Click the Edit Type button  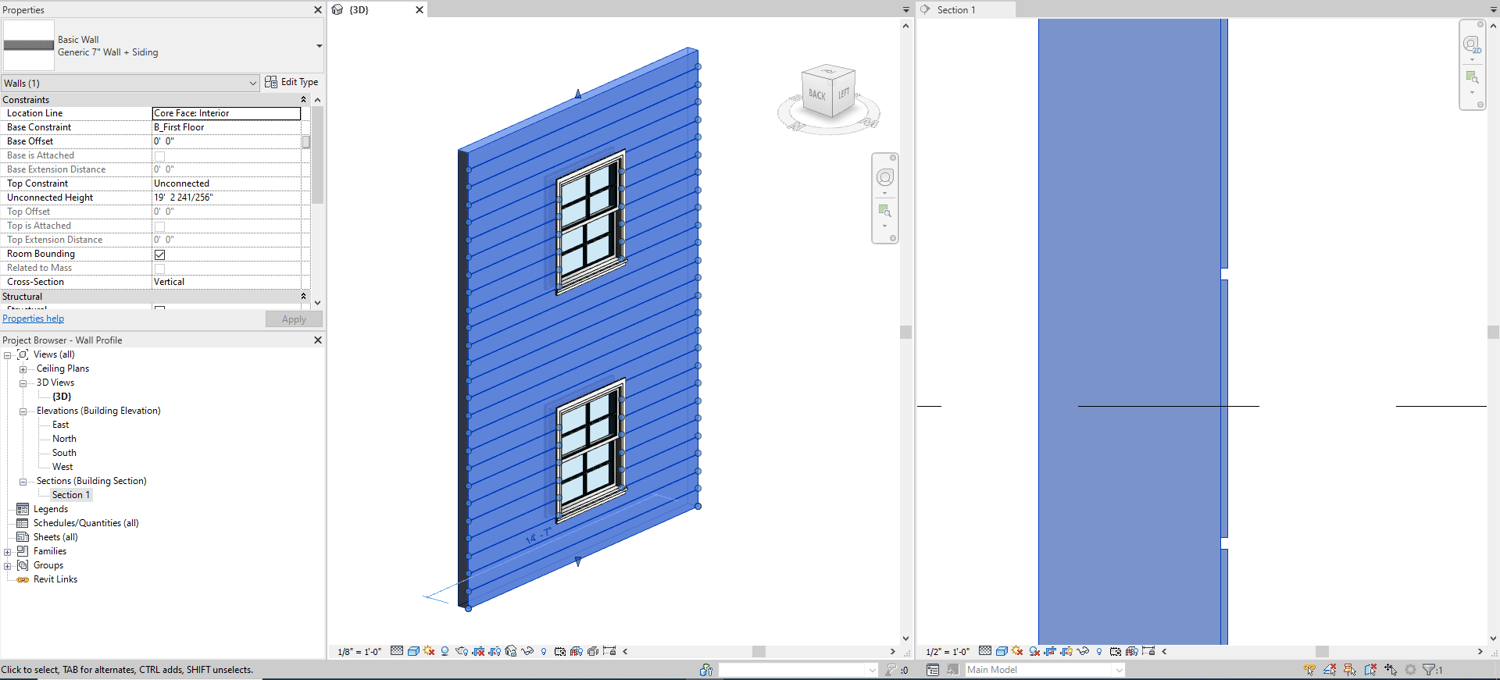(x=292, y=82)
